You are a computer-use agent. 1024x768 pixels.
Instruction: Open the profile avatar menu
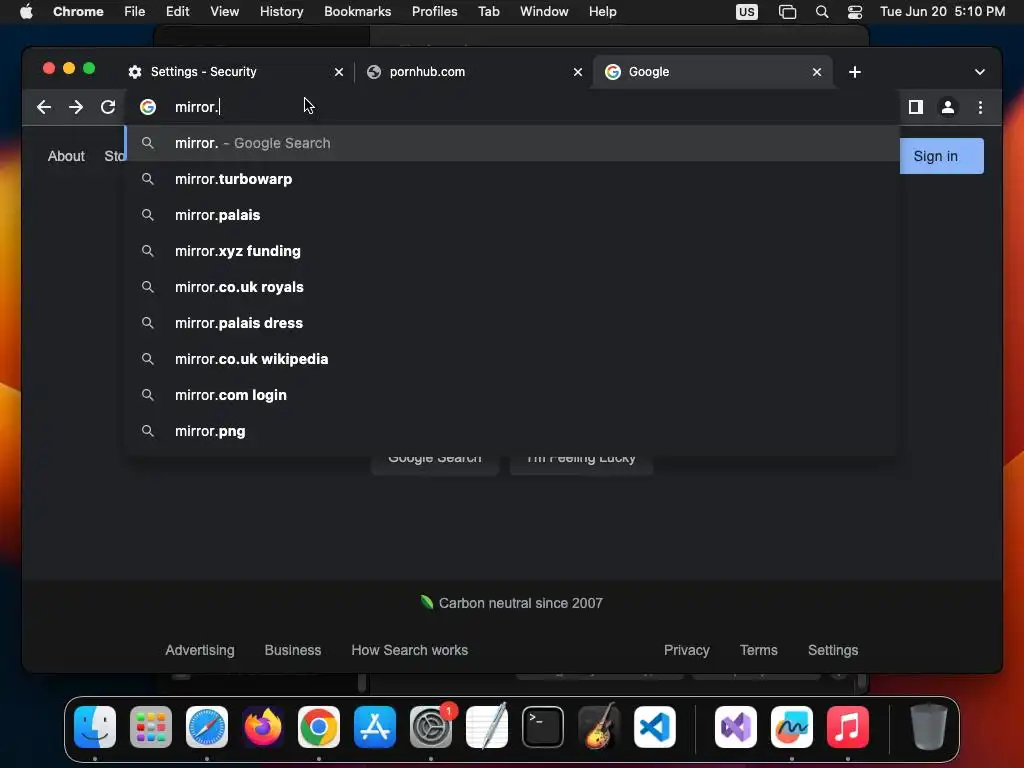(x=948, y=107)
